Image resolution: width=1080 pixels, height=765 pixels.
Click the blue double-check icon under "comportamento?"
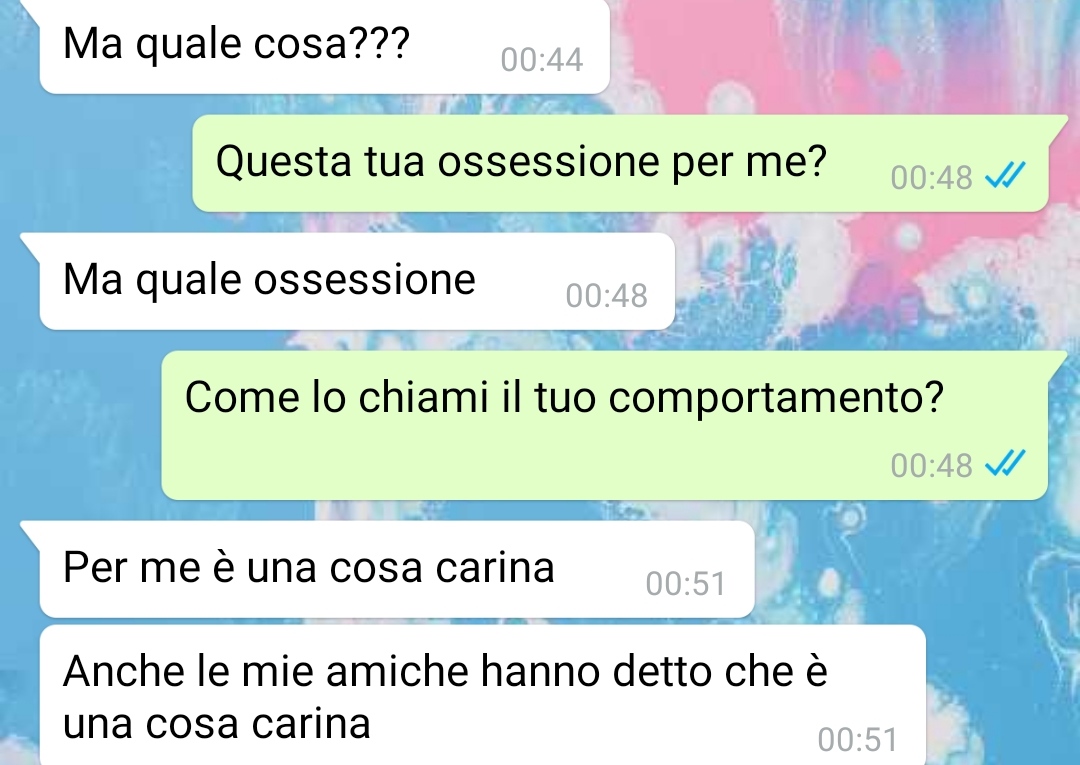(x=1006, y=463)
